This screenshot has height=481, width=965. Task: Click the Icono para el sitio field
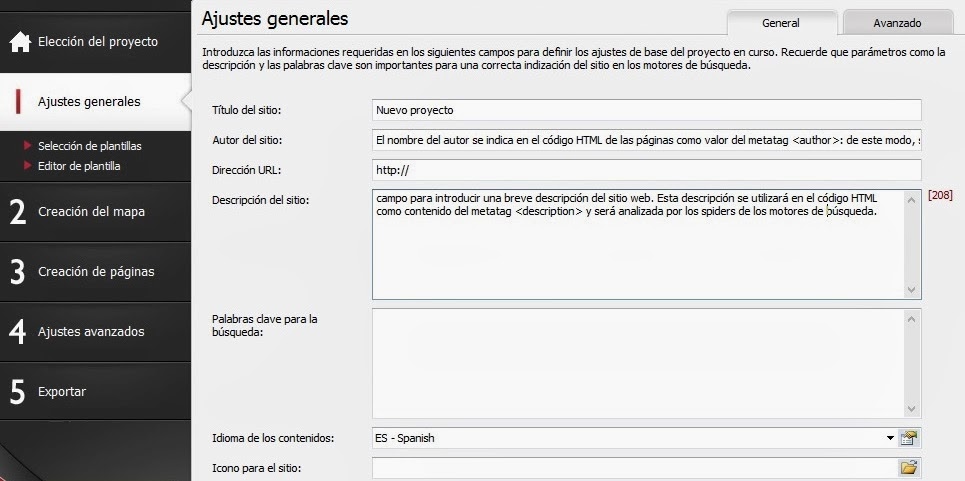[x=635, y=467]
